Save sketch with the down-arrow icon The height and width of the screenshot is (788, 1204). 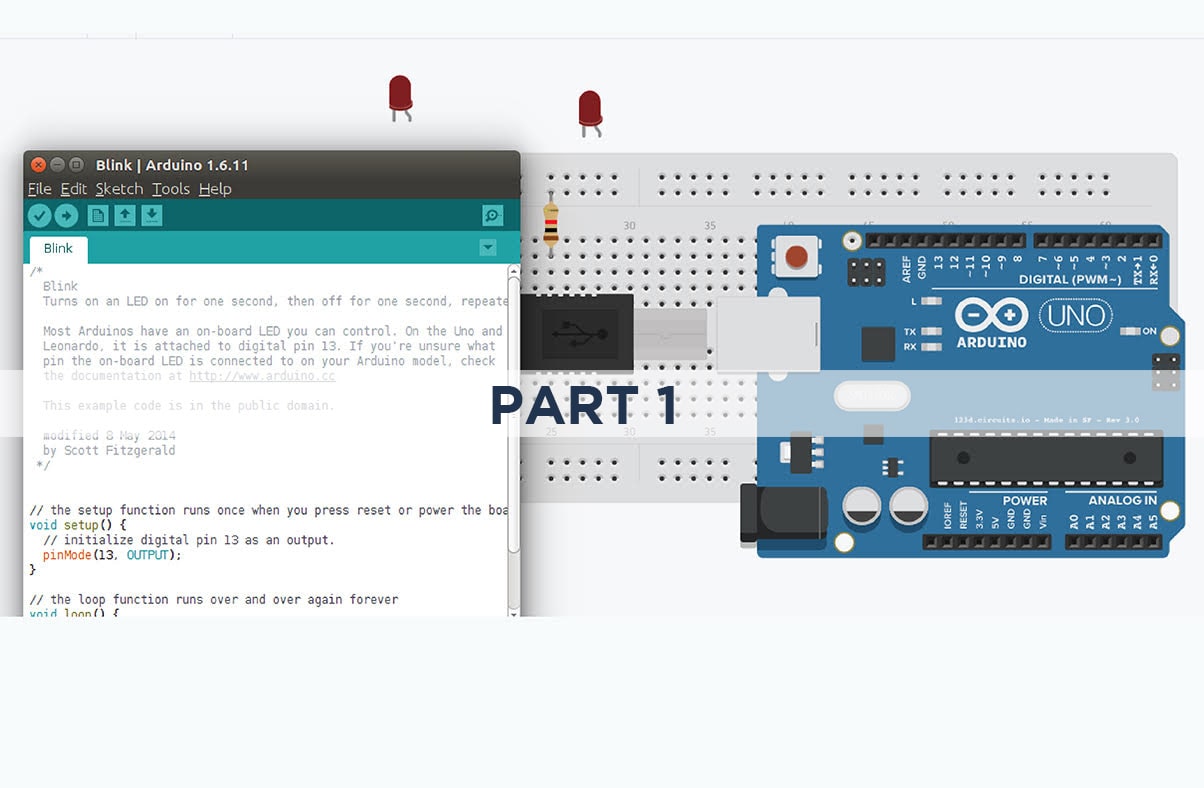[x=152, y=215]
